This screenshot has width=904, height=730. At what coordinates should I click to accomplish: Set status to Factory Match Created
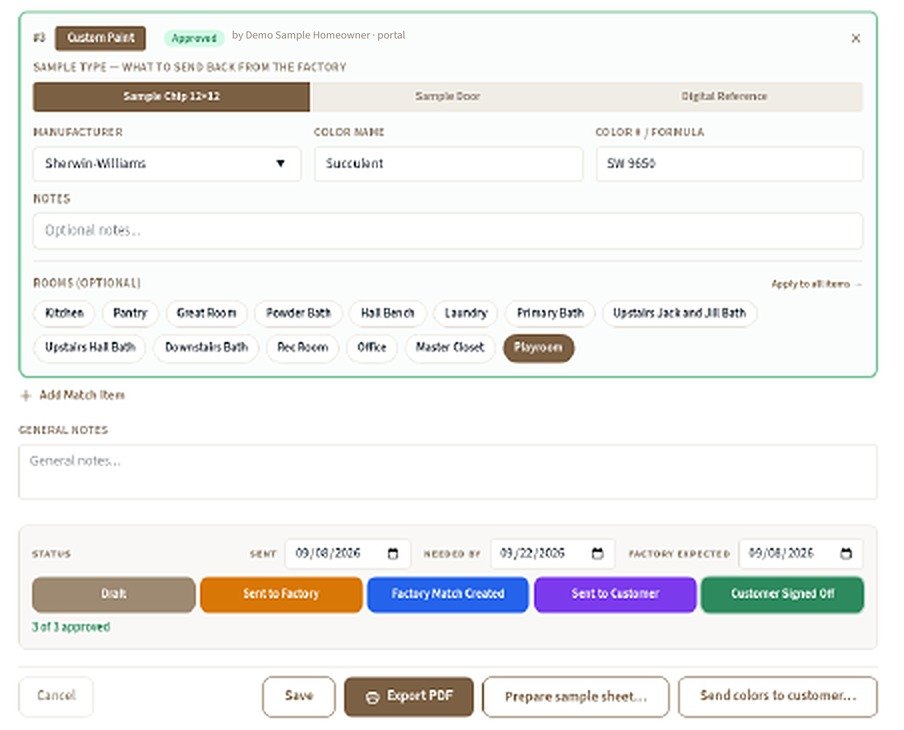[448, 594]
